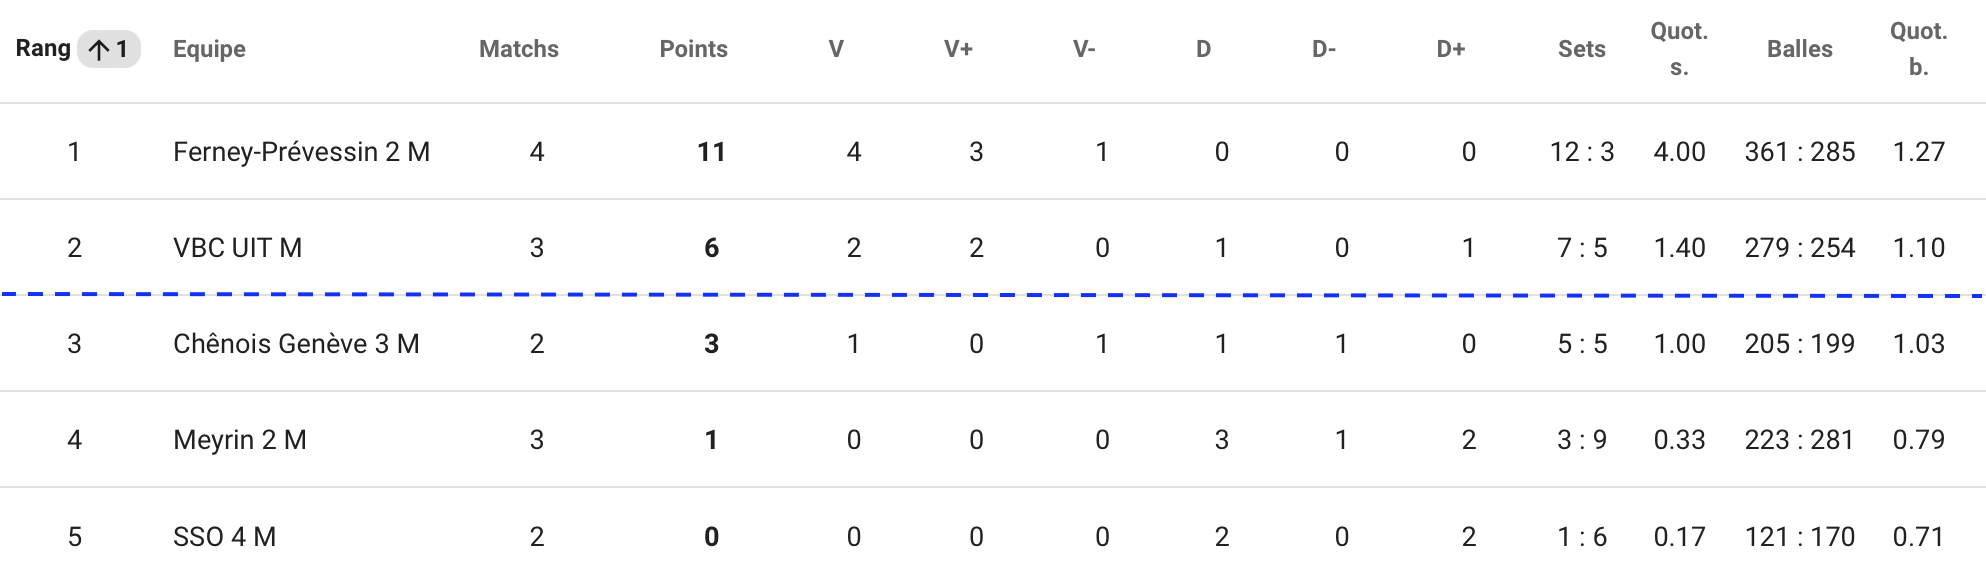1986x584 pixels.
Task: Open team VBC UIT M
Action: coord(237,248)
